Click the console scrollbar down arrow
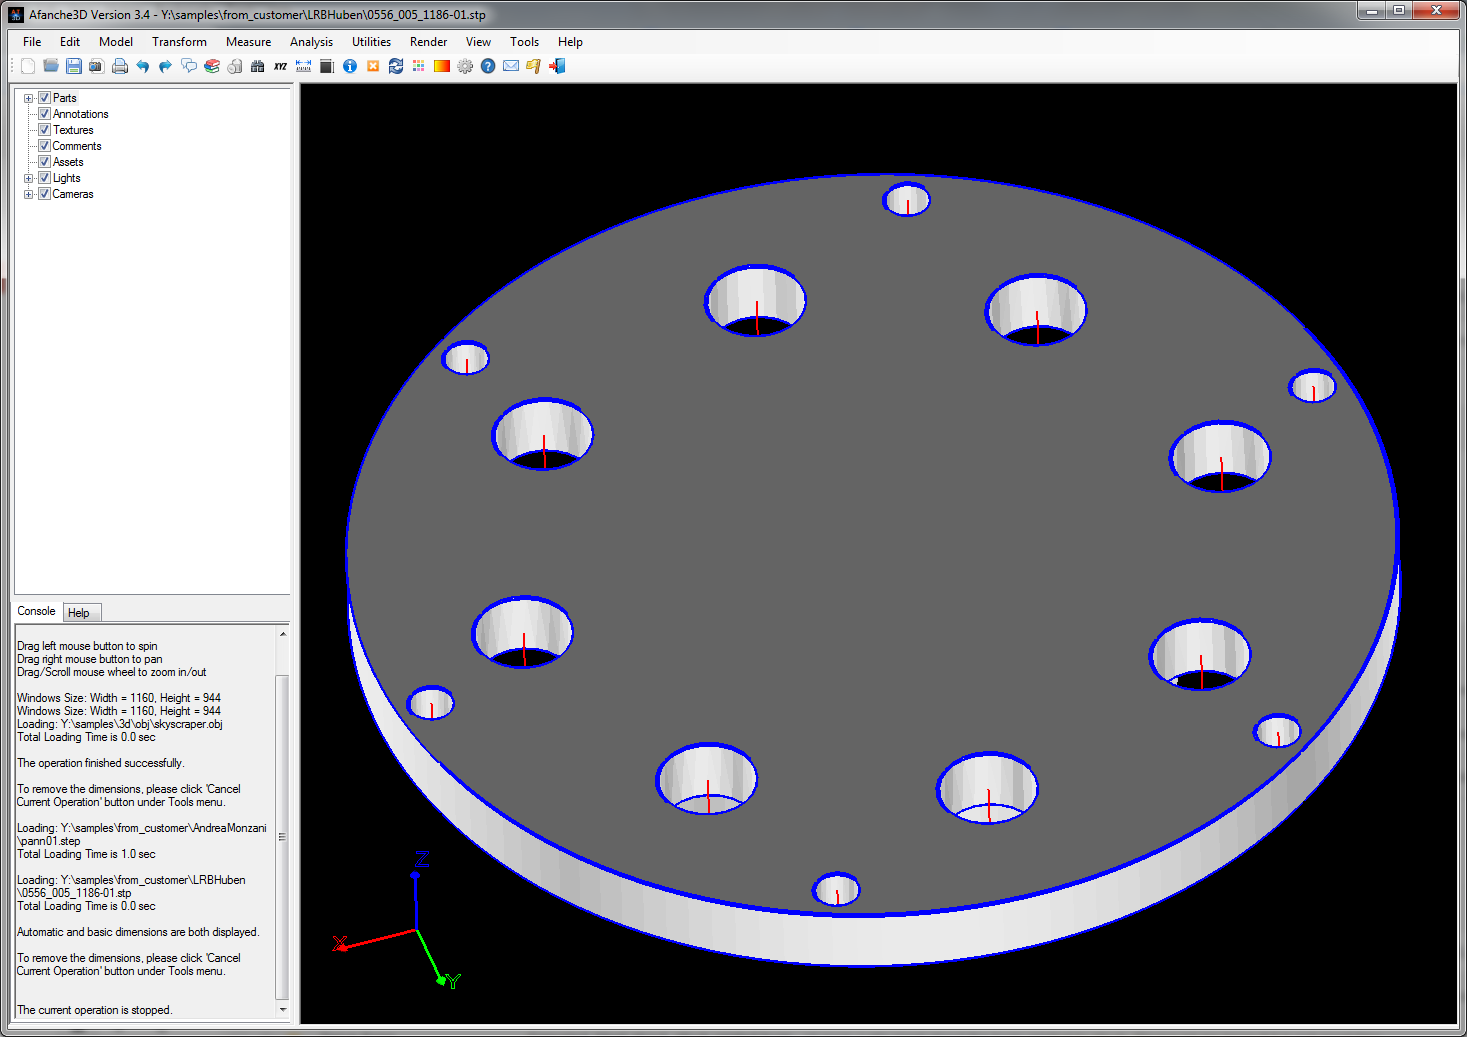This screenshot has width=1467, height=1037. (x=283, y=1010)
